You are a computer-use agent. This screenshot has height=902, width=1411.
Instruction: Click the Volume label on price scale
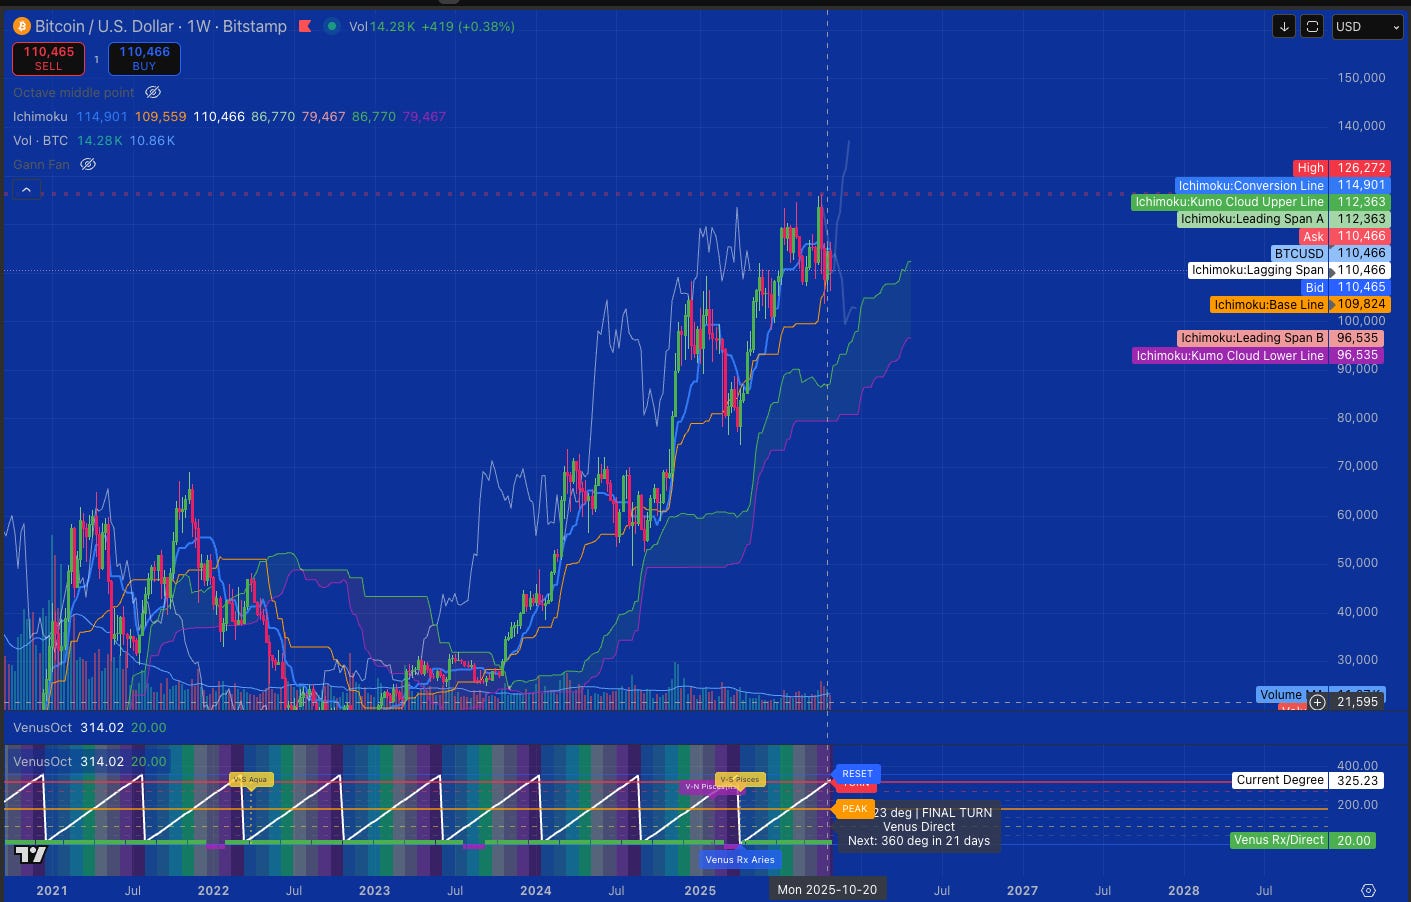coord(1281,694)
